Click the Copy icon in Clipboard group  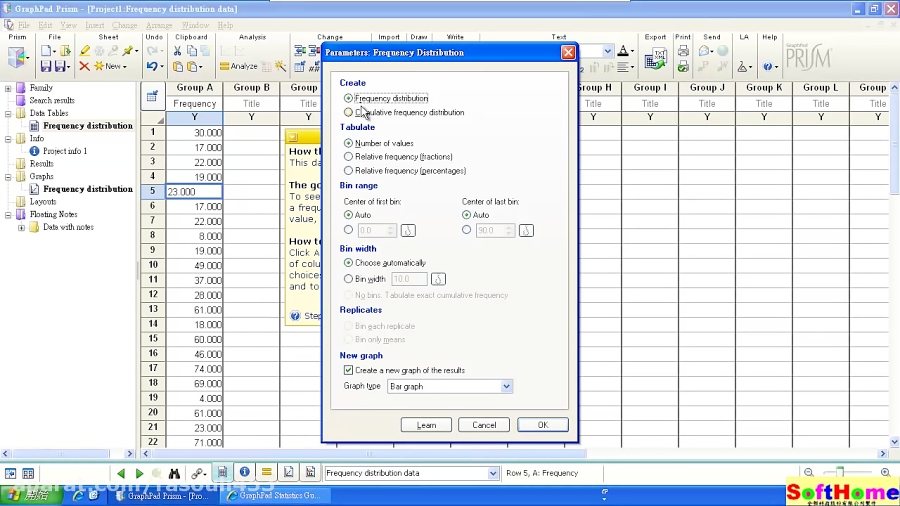[x=192, y=51]
